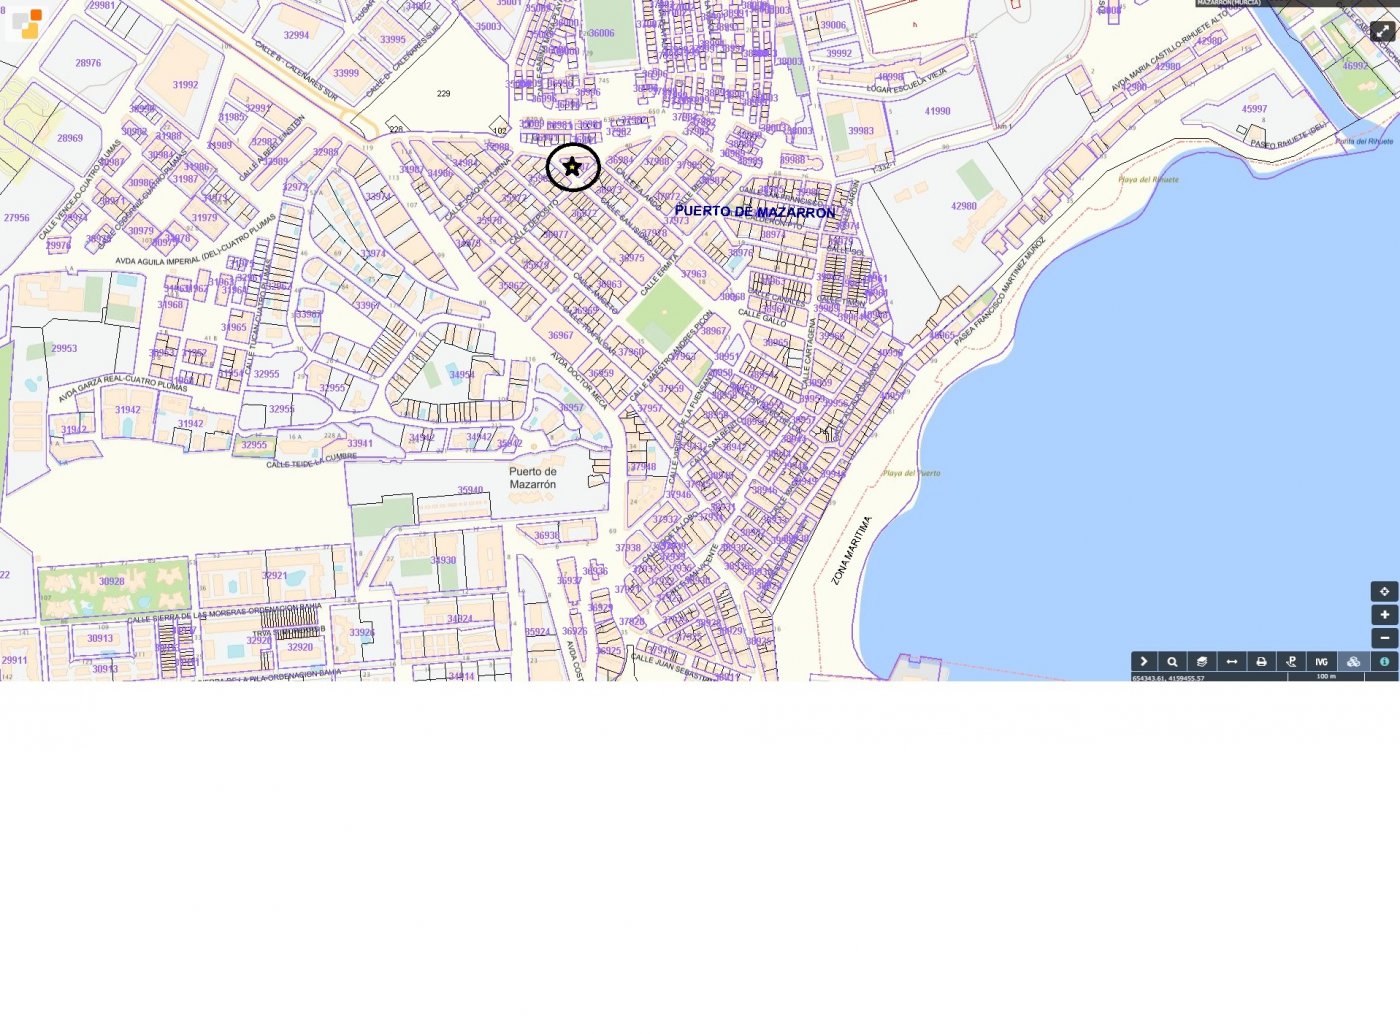
Task: Toggle fullscreen with the expand arrows
Action: pos(1383,31)
